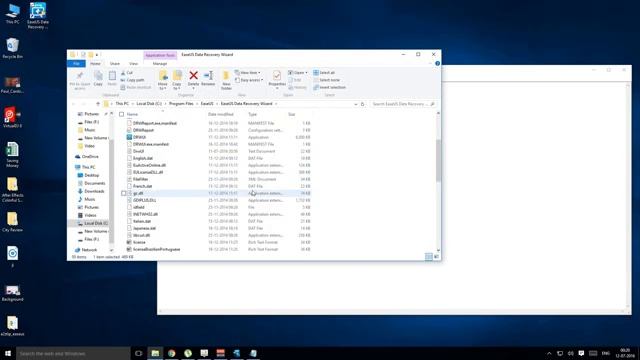Image resolution: width=640 pixels, height=360 pixels.
Task: Open the Easy access dropdown
Action: [x=249, y=80]
